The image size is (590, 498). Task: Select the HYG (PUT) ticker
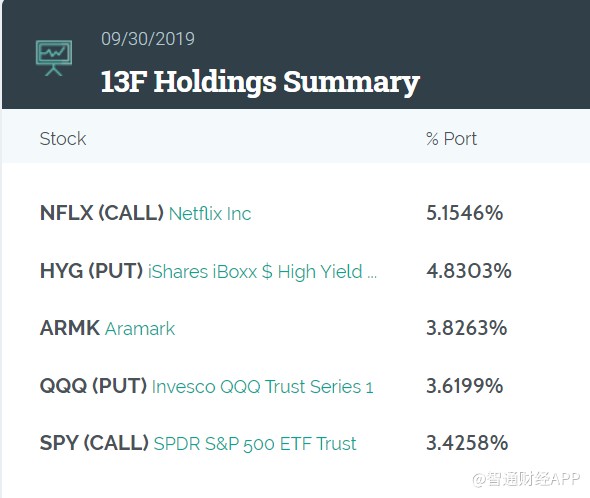tap(91, 271)
